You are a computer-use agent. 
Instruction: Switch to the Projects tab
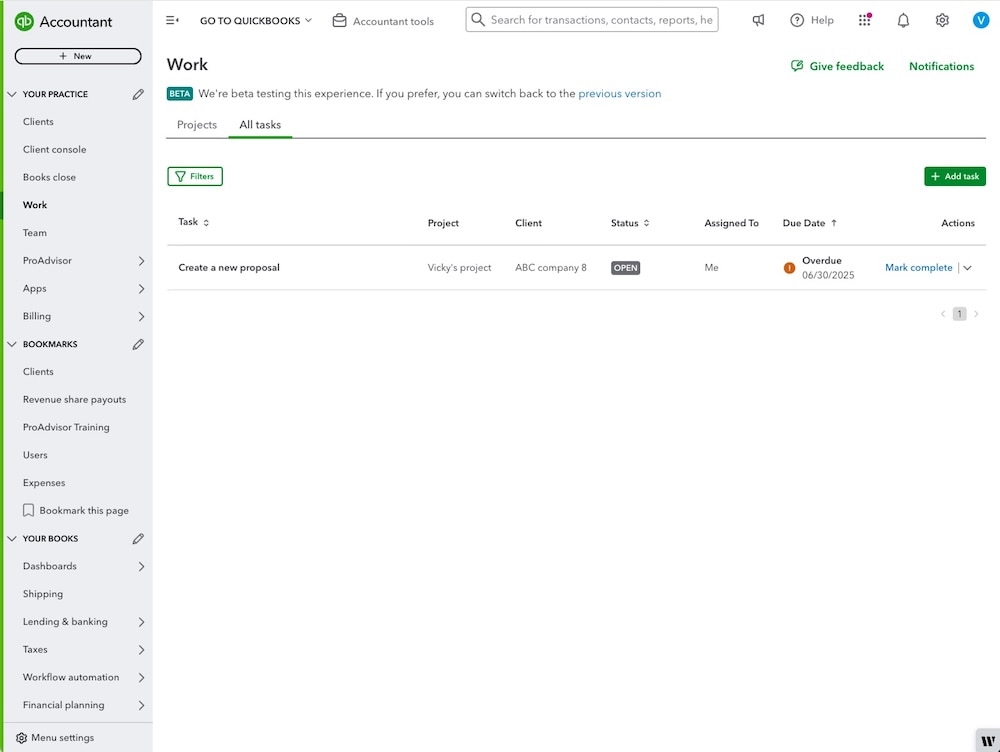click(x=196, y=124)
